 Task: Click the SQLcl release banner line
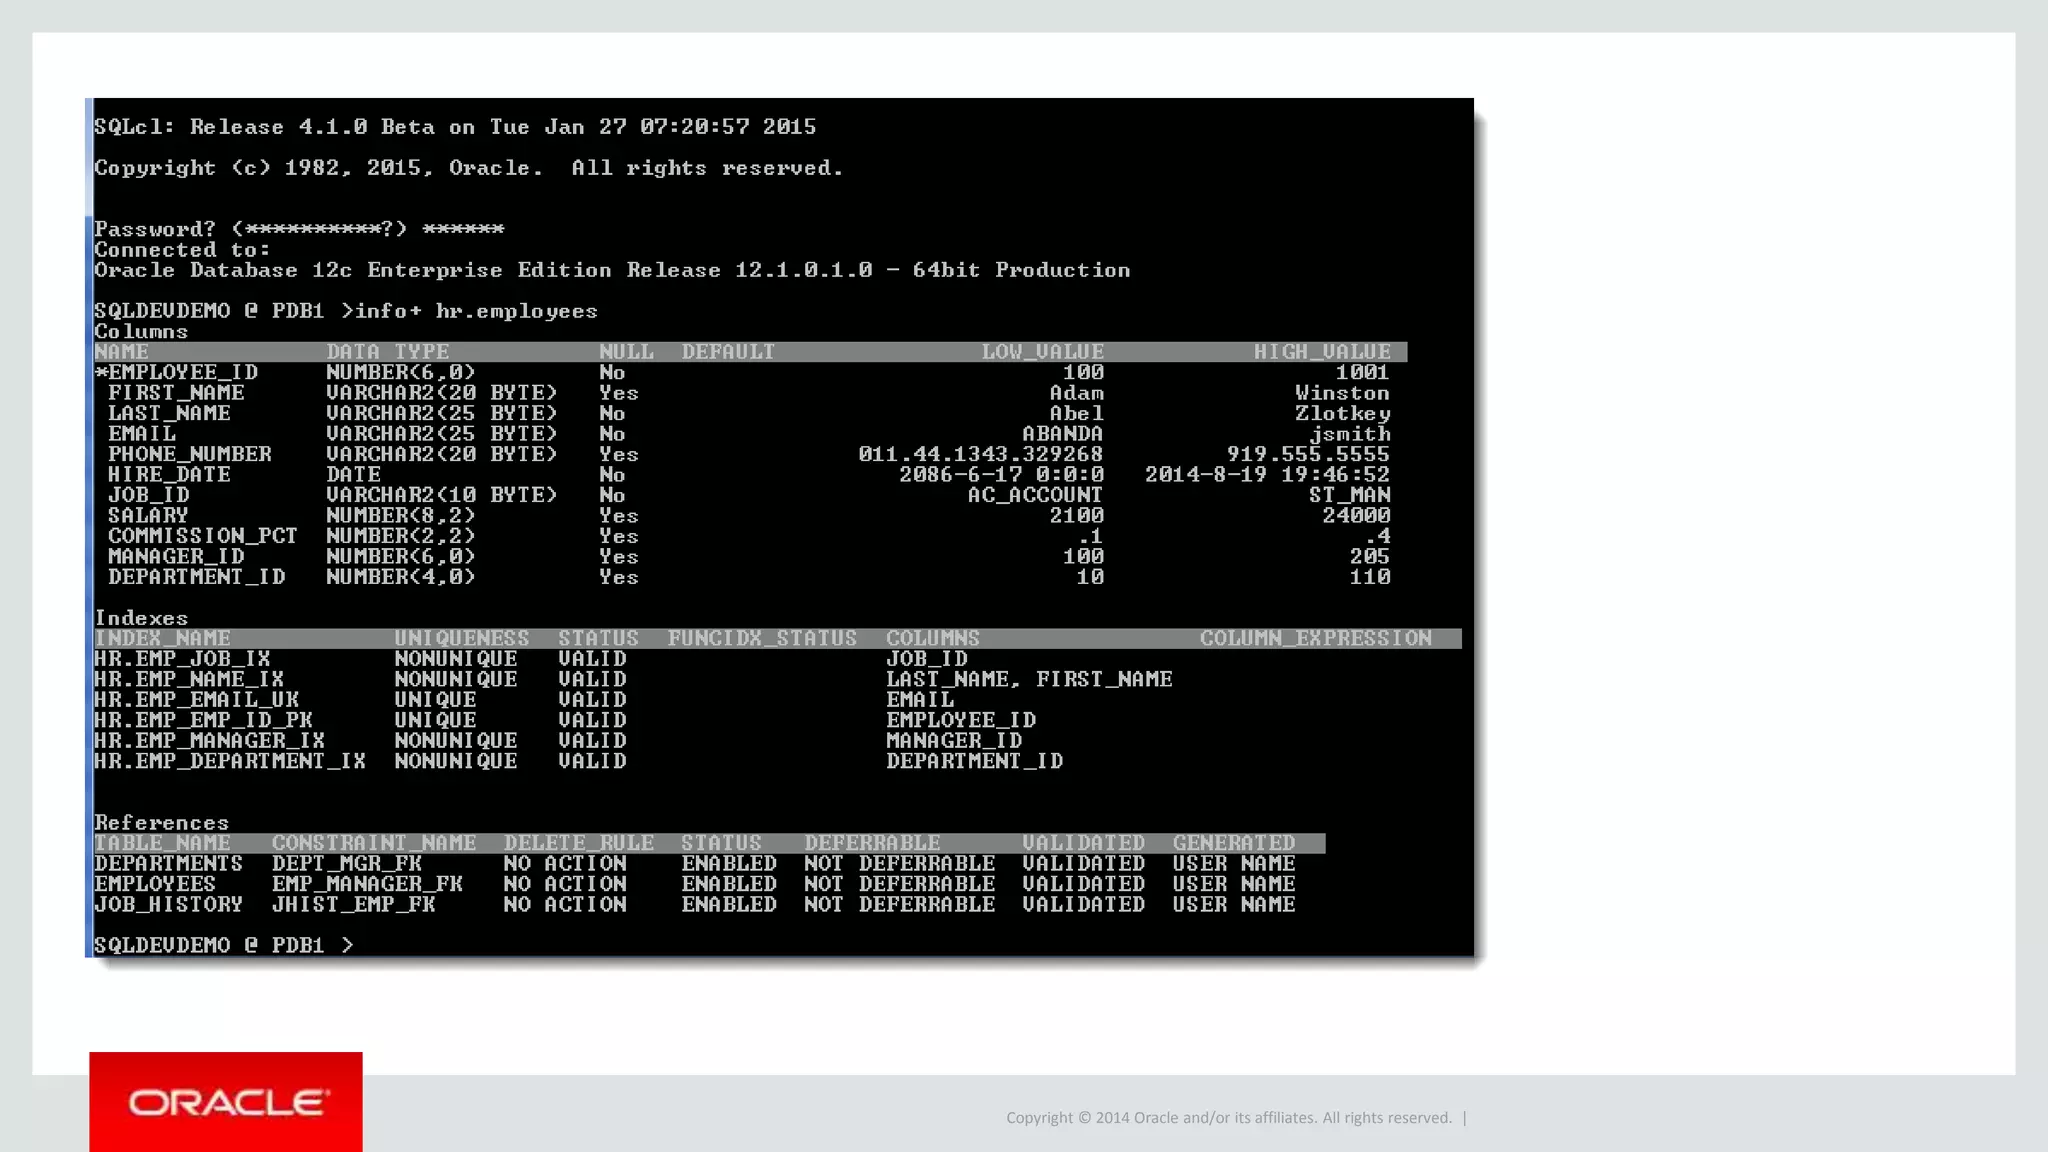coord(455,127)
